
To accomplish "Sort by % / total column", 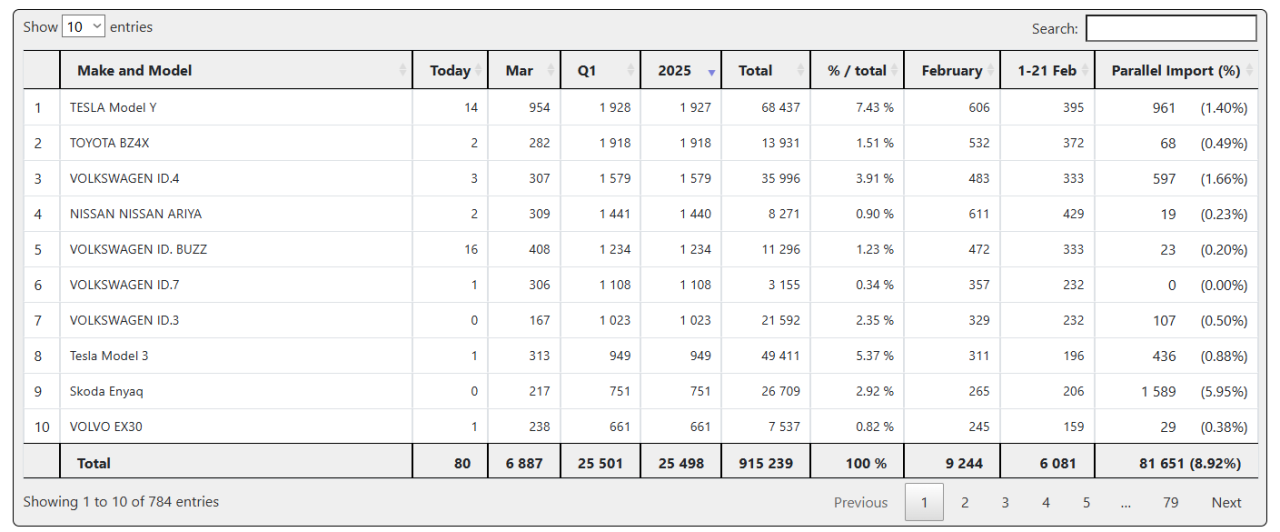I will 857,71.
